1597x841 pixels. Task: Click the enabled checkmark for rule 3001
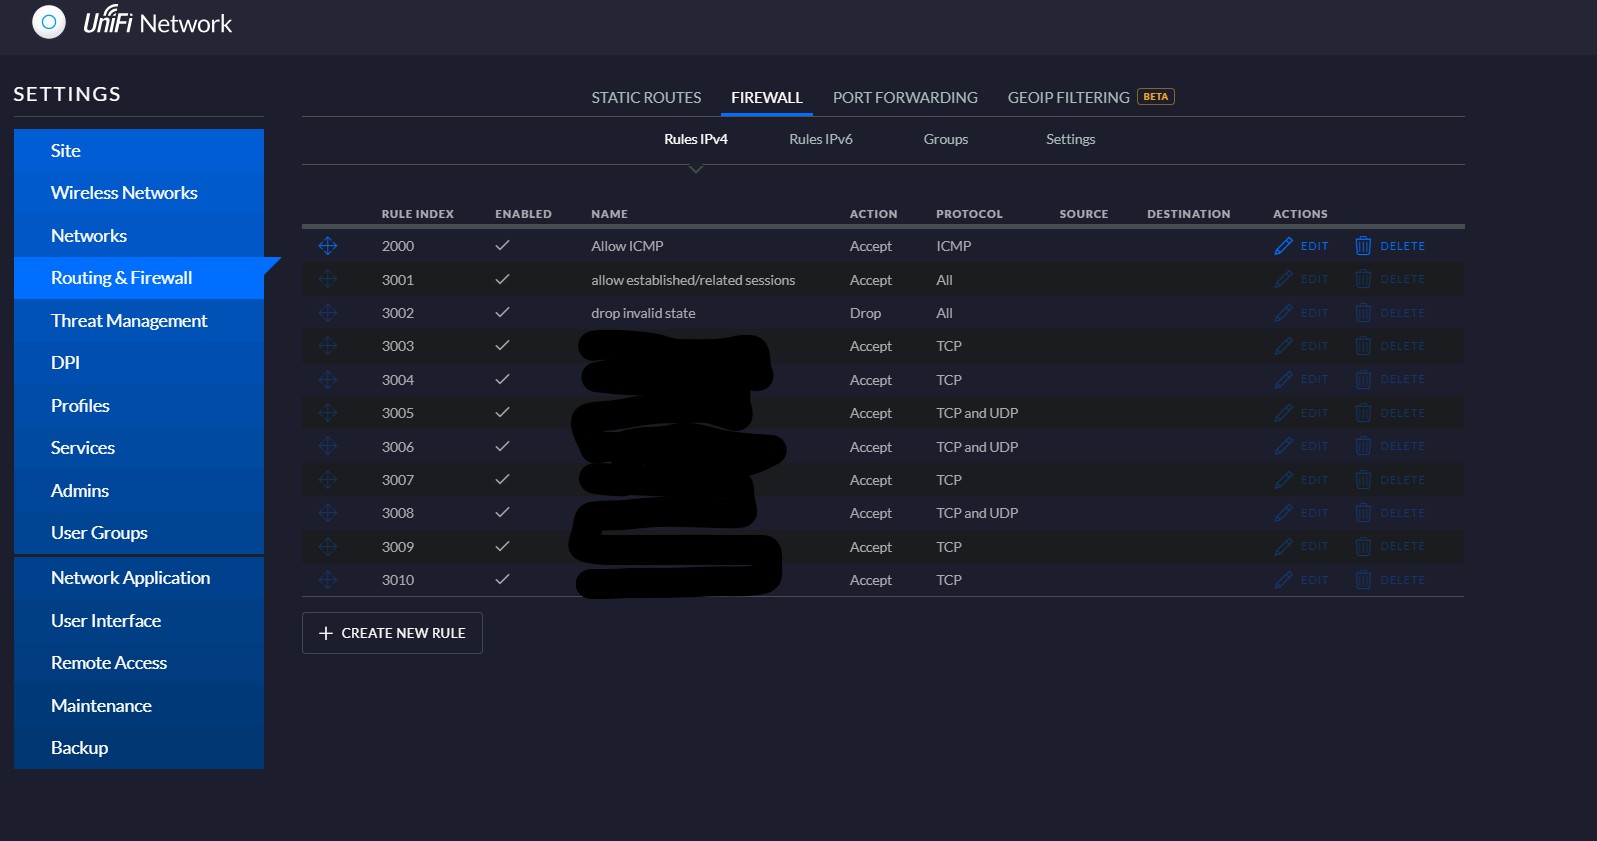tap(502, 280)
